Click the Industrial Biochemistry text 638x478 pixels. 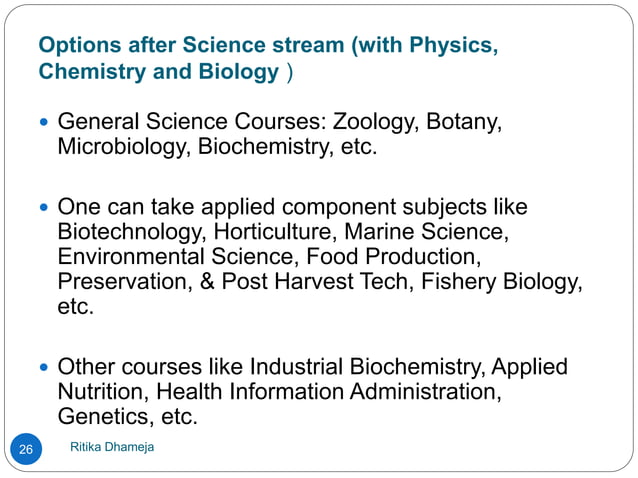click(367, 367)
